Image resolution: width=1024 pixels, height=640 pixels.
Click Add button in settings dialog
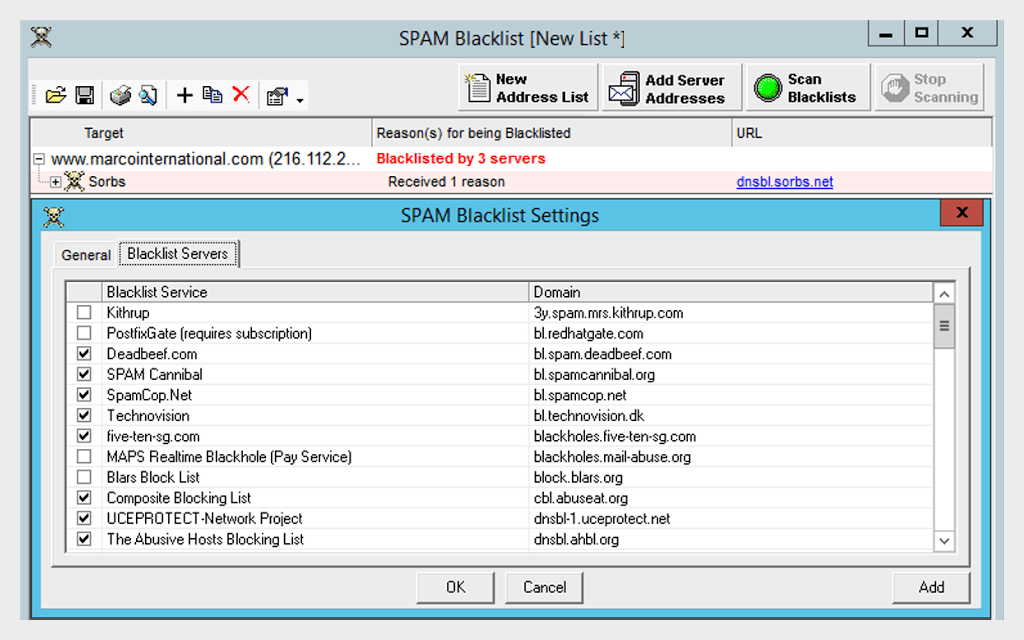pyautogui.click(x=931, y=587)
